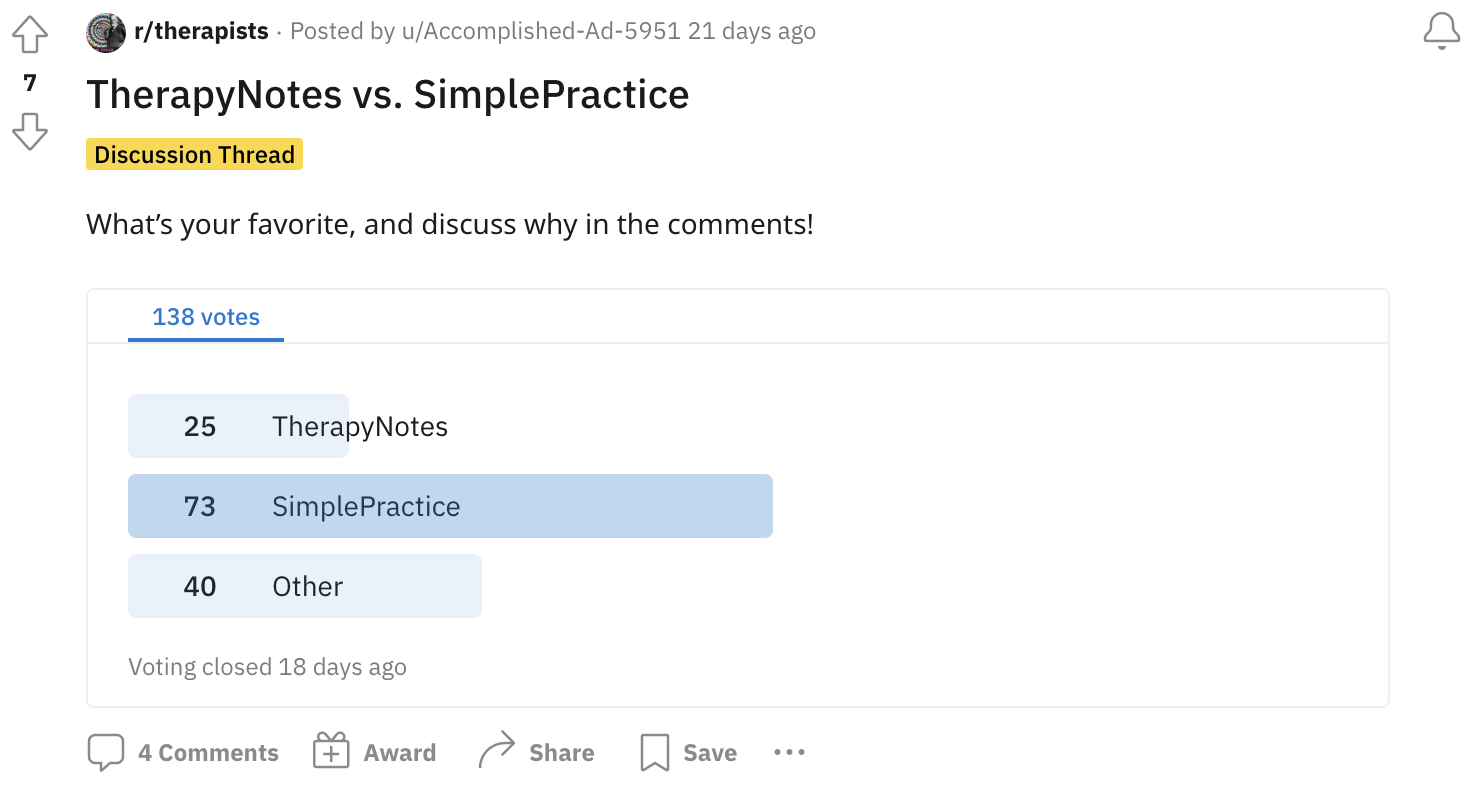
Task: Open the Discussion Thread flair filter
Action: click(194, 154)
